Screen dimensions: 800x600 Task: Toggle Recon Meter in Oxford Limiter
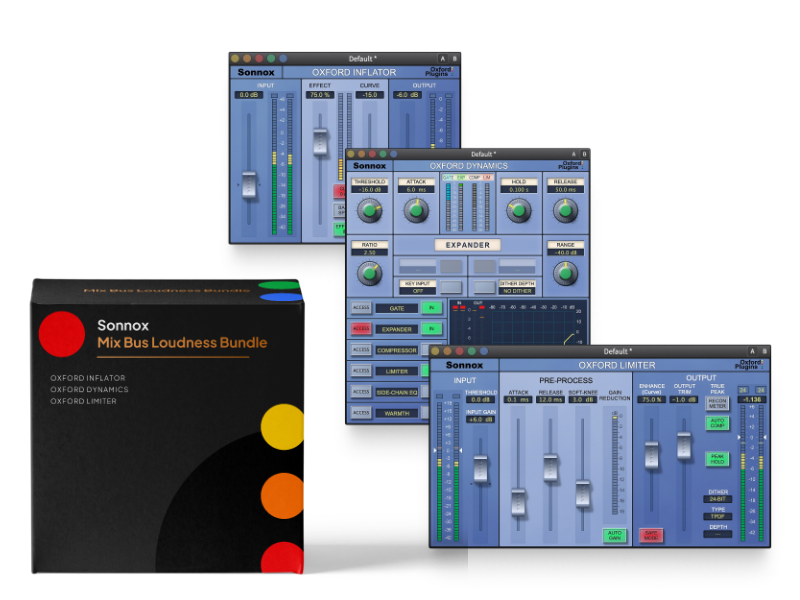click(717, 404)
